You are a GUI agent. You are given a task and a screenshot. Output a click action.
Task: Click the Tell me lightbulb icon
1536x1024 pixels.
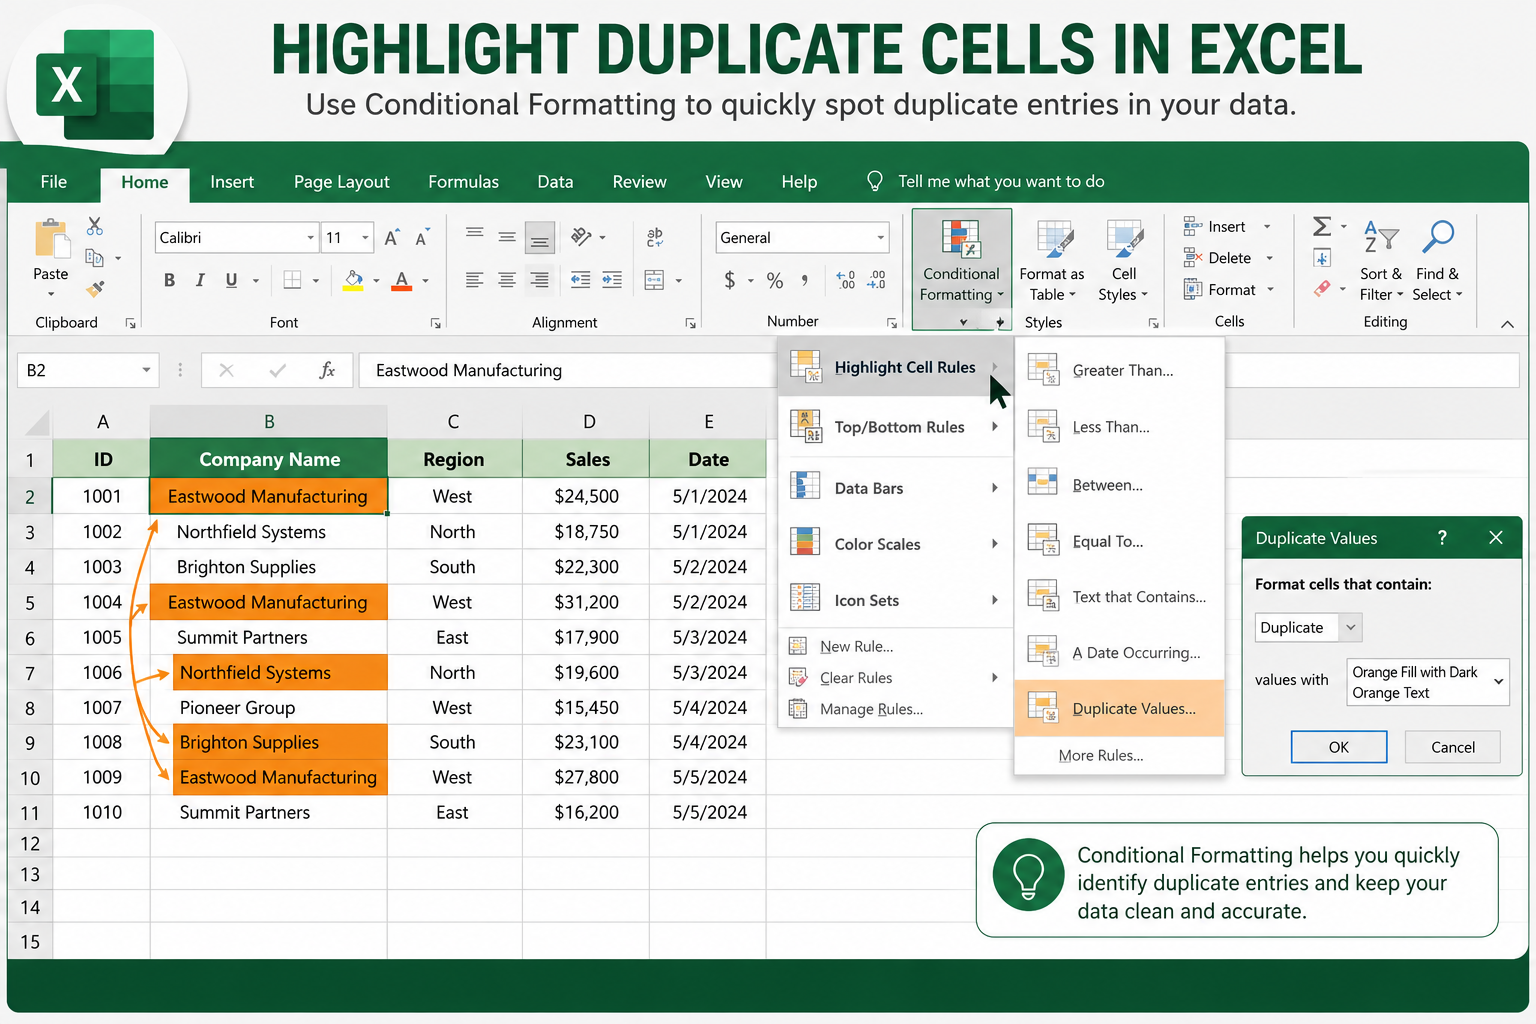875,181
